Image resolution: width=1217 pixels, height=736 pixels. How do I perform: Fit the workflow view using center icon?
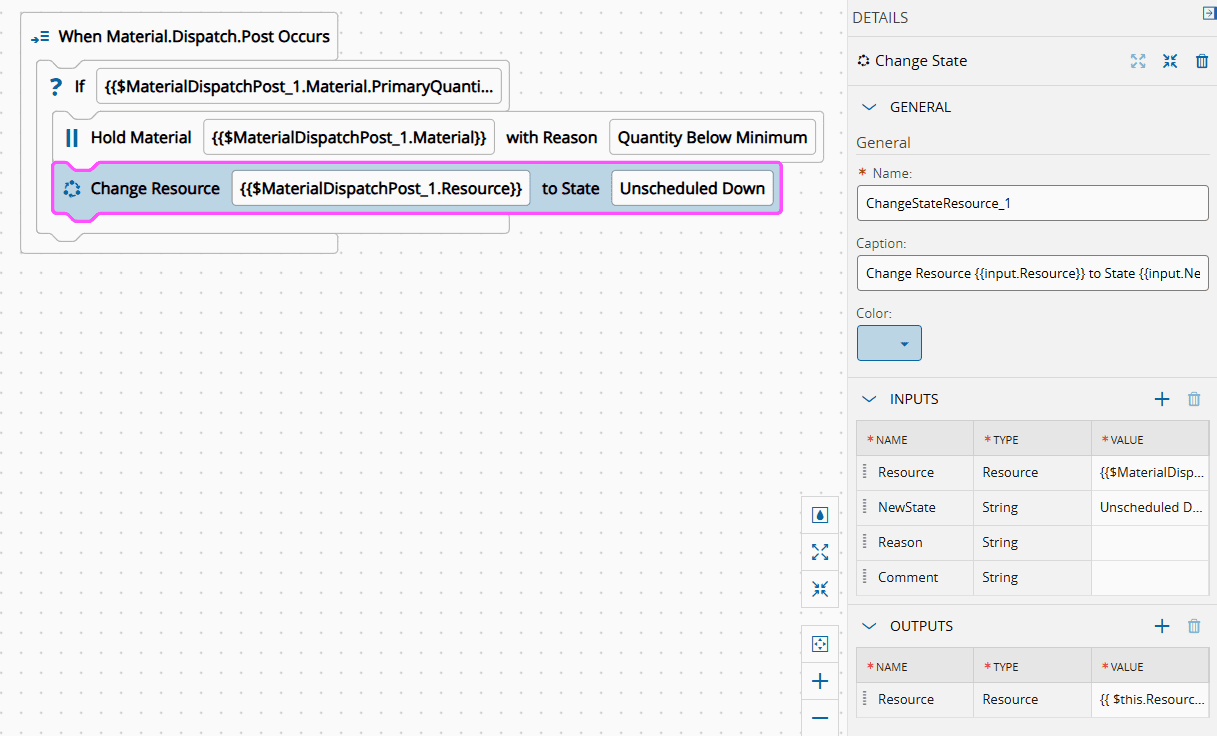coord(820,645)
